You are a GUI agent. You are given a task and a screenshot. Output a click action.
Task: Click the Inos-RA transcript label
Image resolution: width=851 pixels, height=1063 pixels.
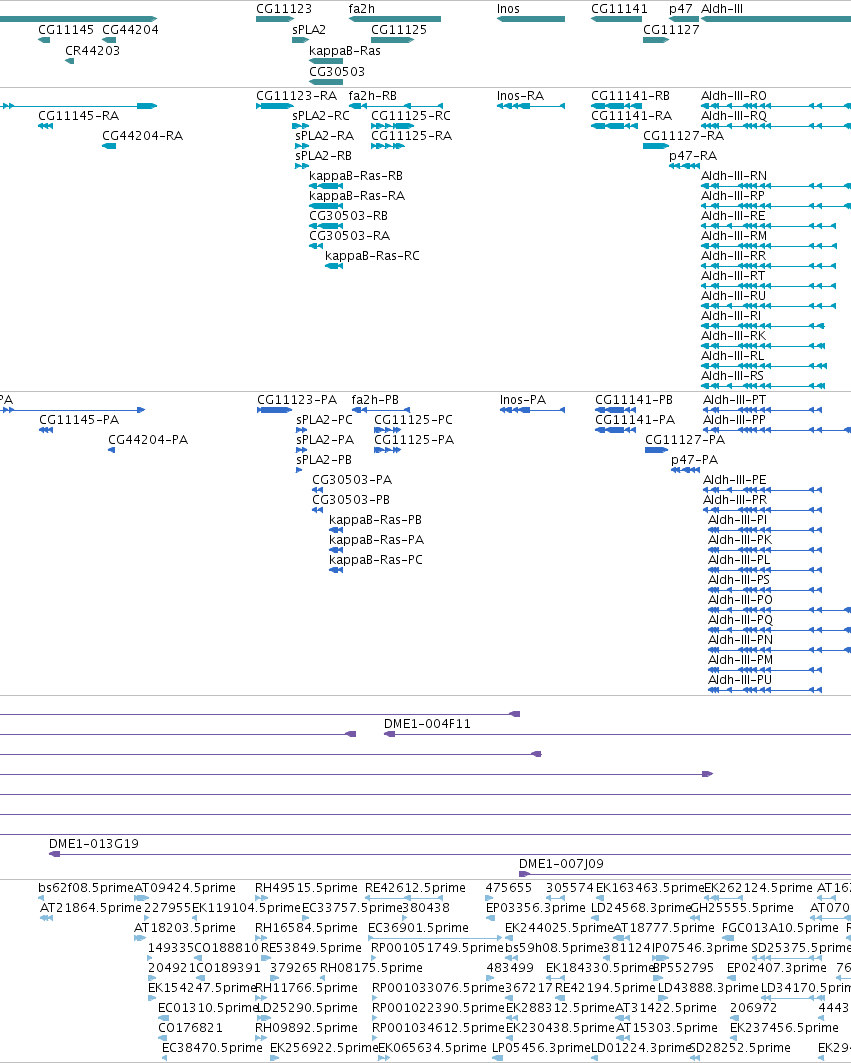point(520,96)
